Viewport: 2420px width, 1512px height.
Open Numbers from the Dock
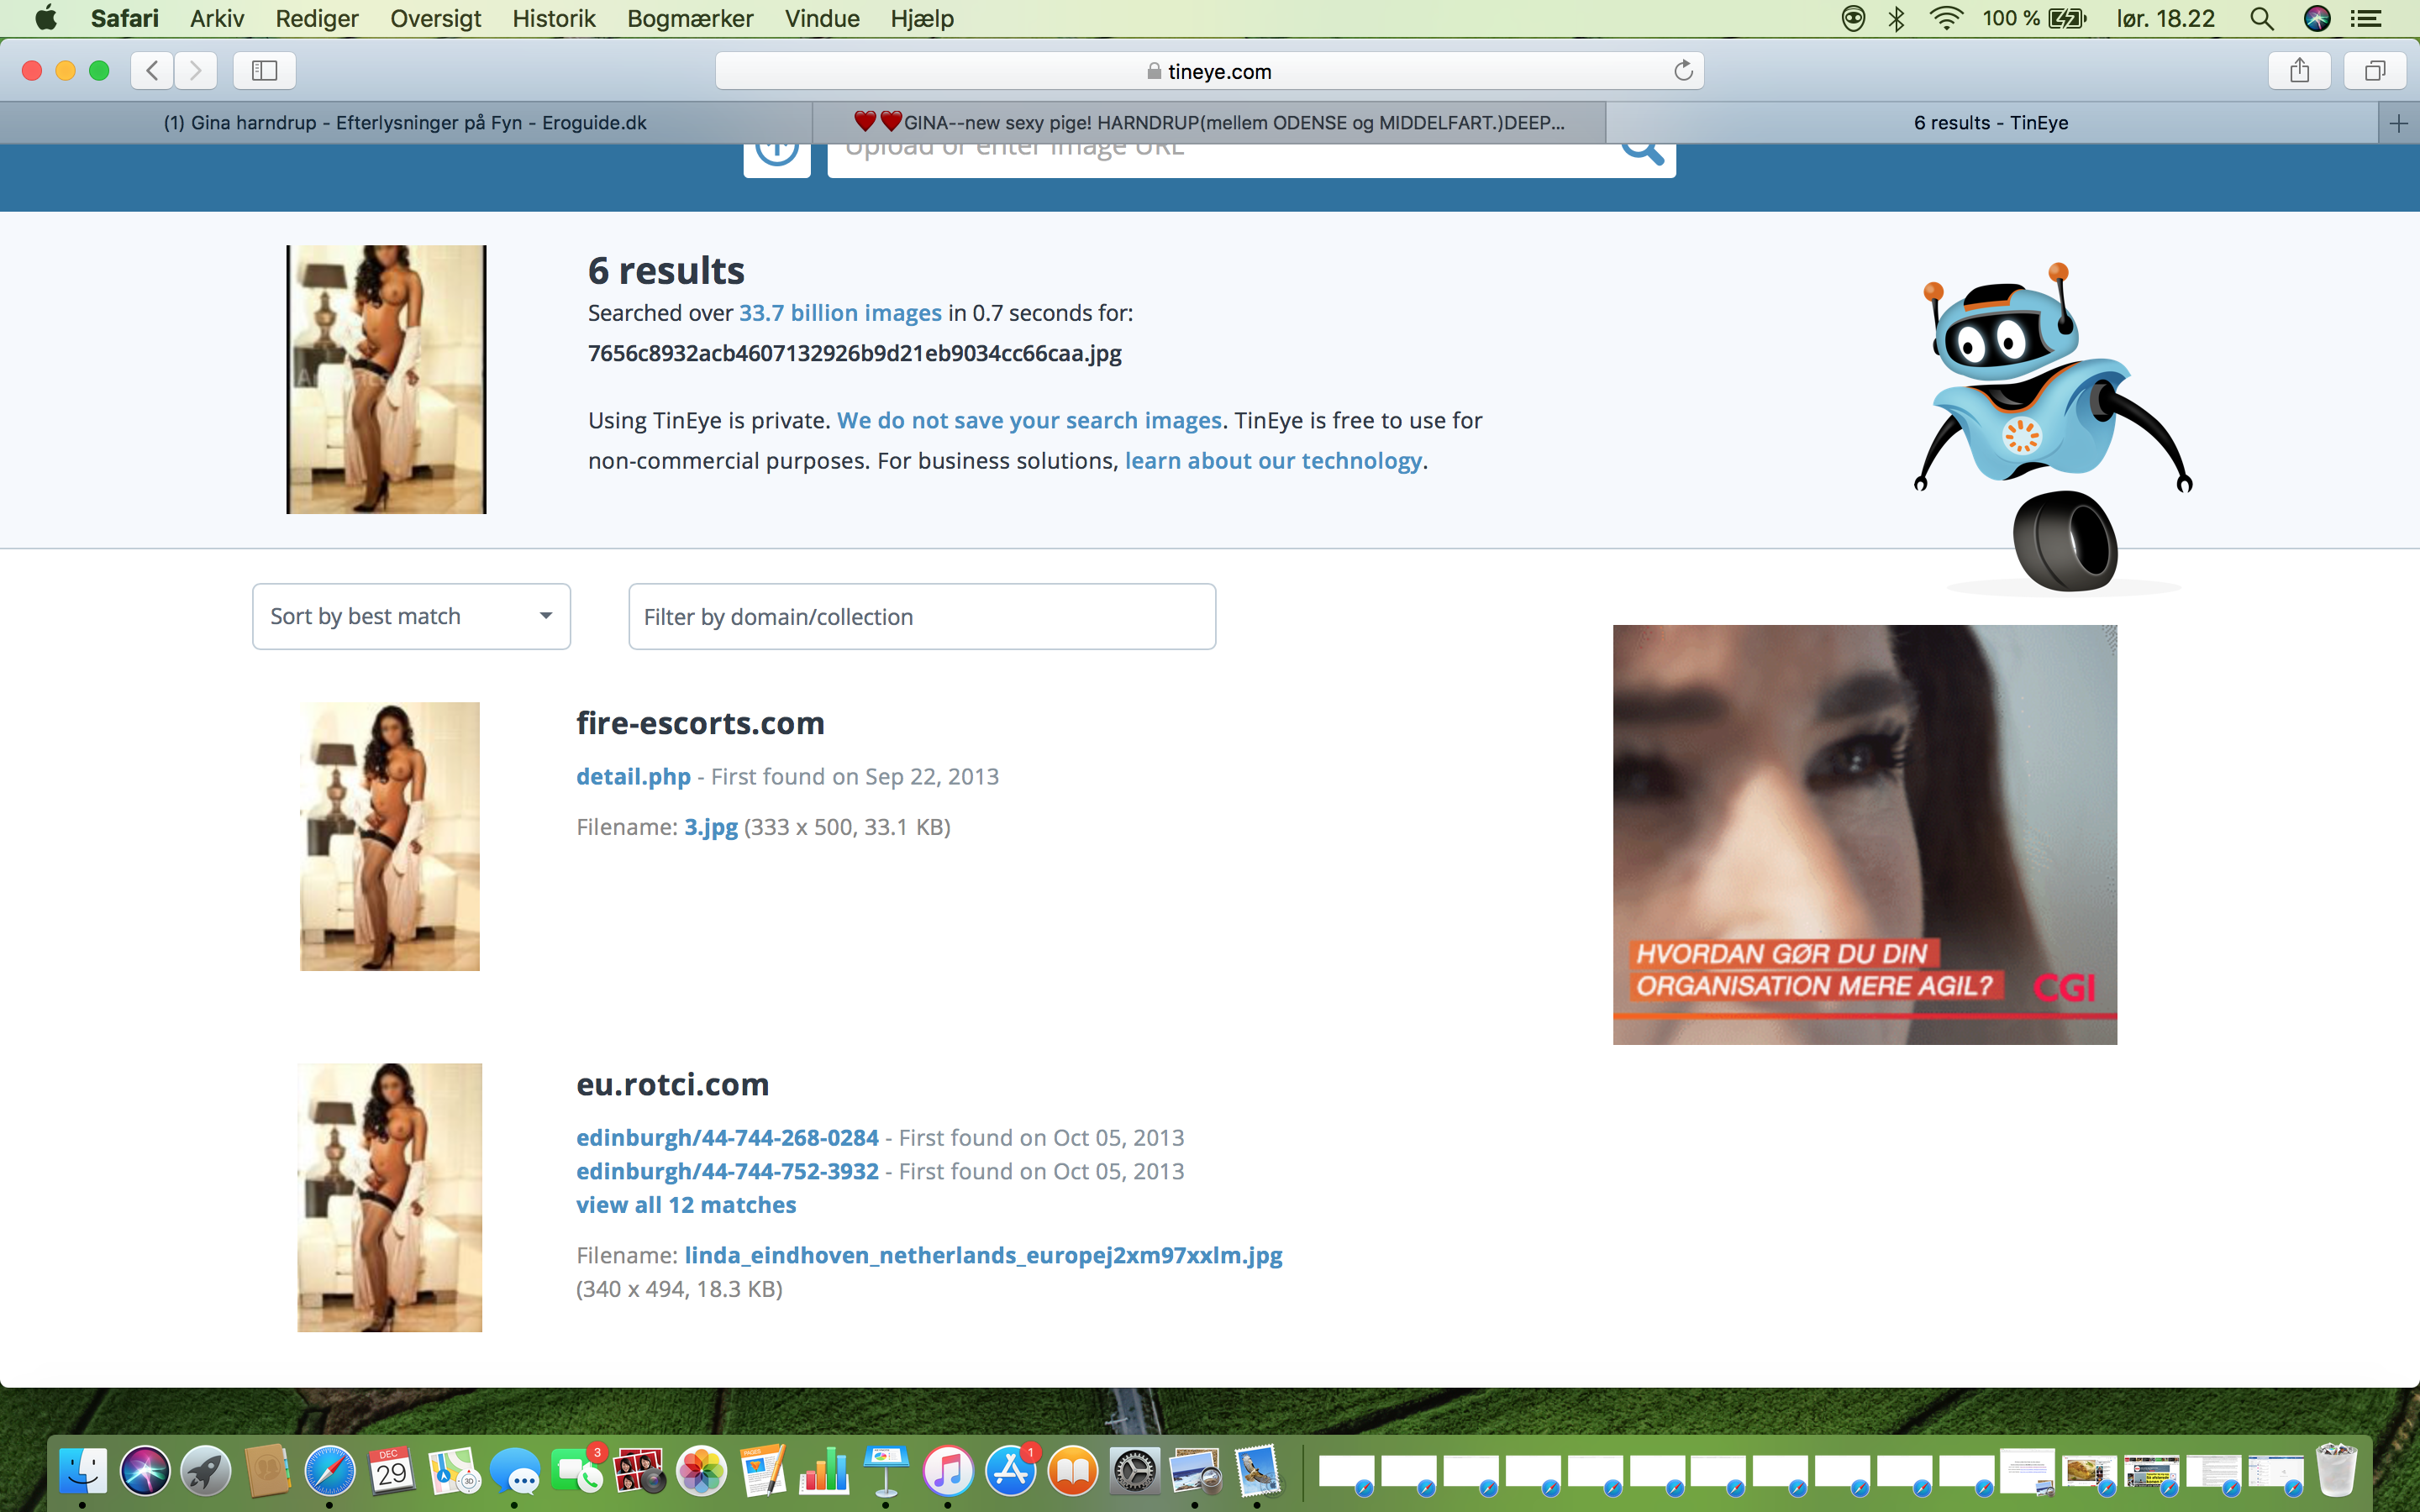coord(824,1471)
